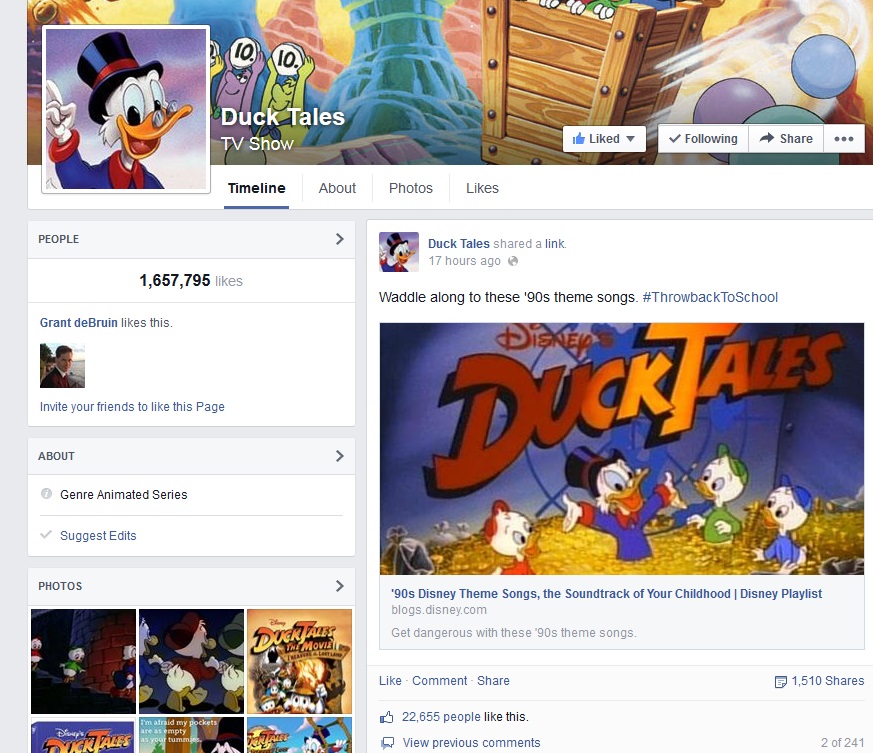Expand the Photos section chevron

pos(339,586)
